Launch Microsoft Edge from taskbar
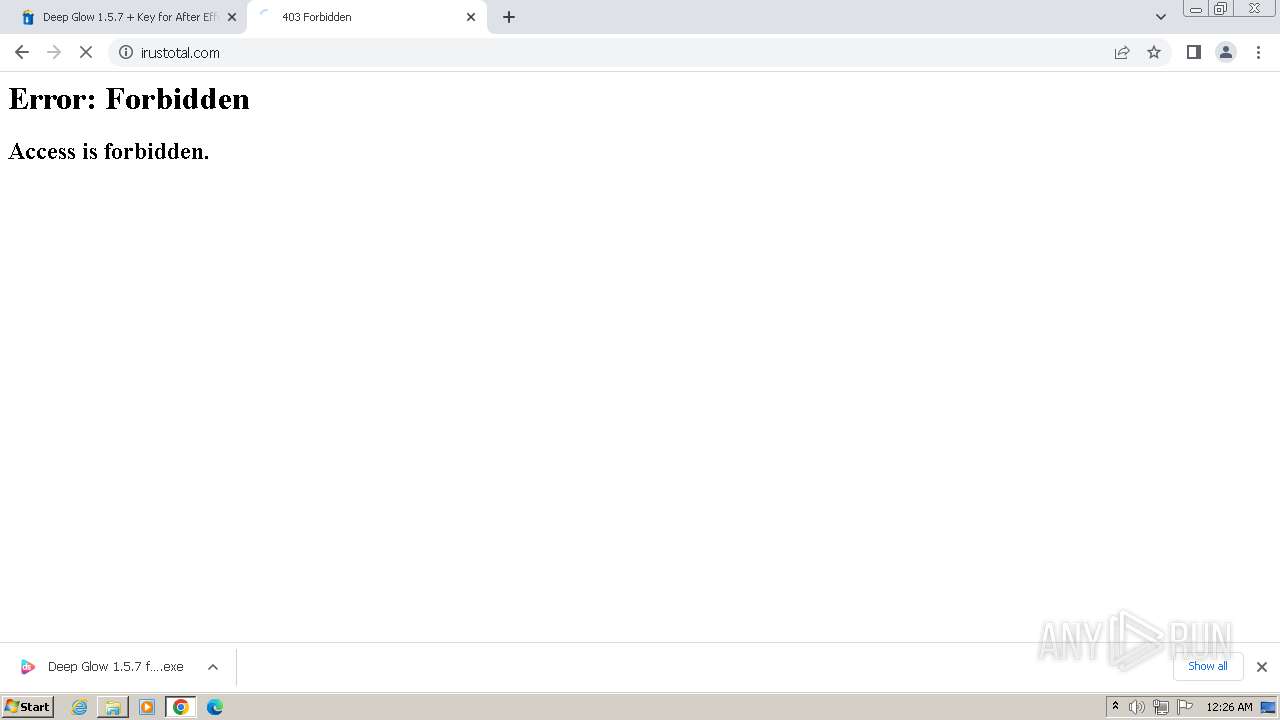 [x=215, y=707]
